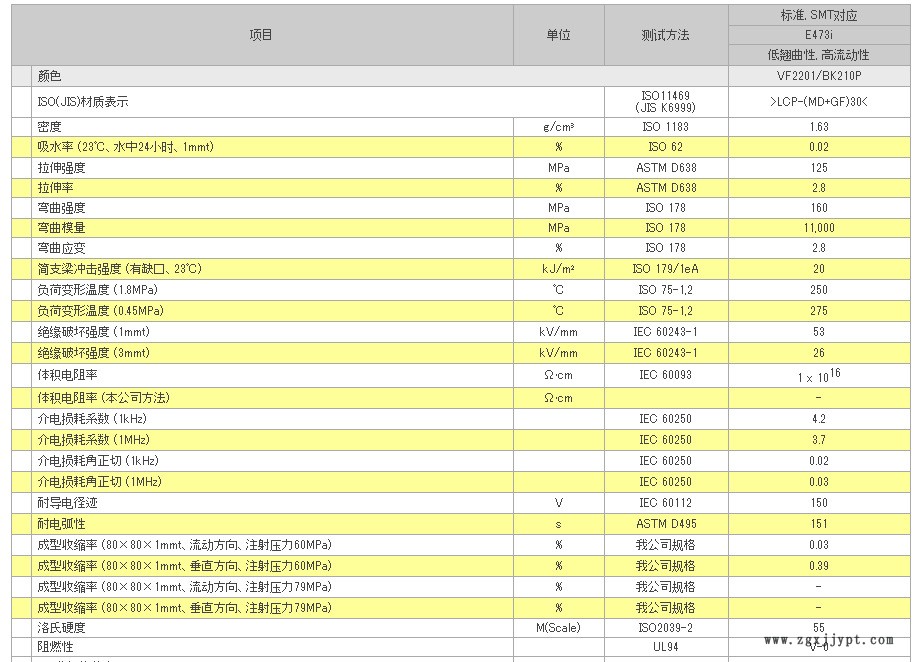This screenshot has height=662, width=921.
Task: Click the 洛氏硬度 row label
Action: point(61,628)
